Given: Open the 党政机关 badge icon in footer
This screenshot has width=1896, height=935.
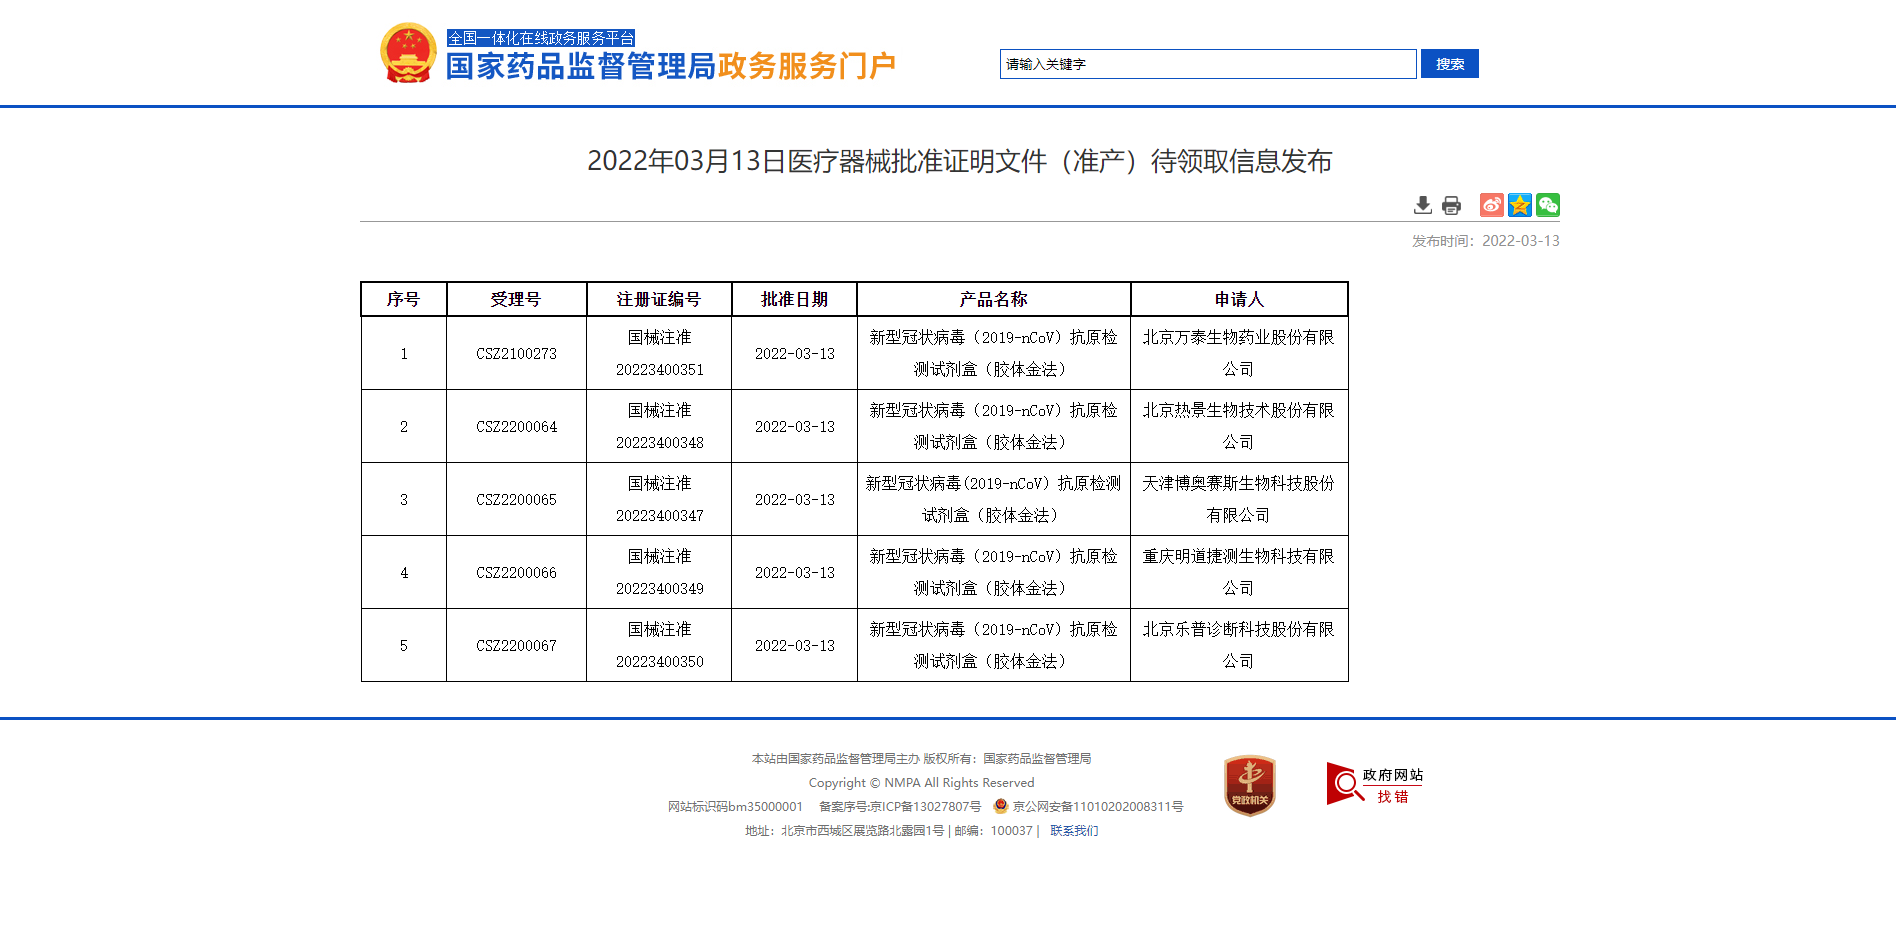Looking at the screenshot, I should pos(1249,786).
